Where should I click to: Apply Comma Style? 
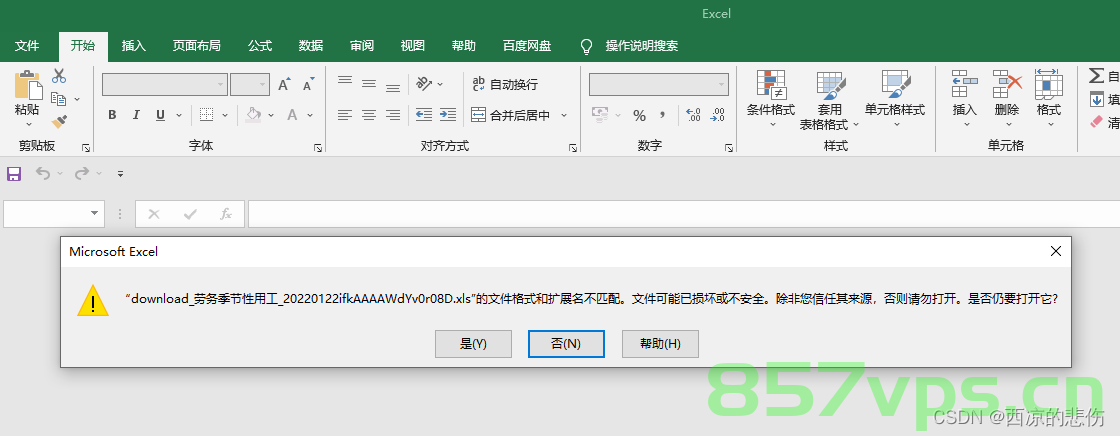[x=662, y=115]
